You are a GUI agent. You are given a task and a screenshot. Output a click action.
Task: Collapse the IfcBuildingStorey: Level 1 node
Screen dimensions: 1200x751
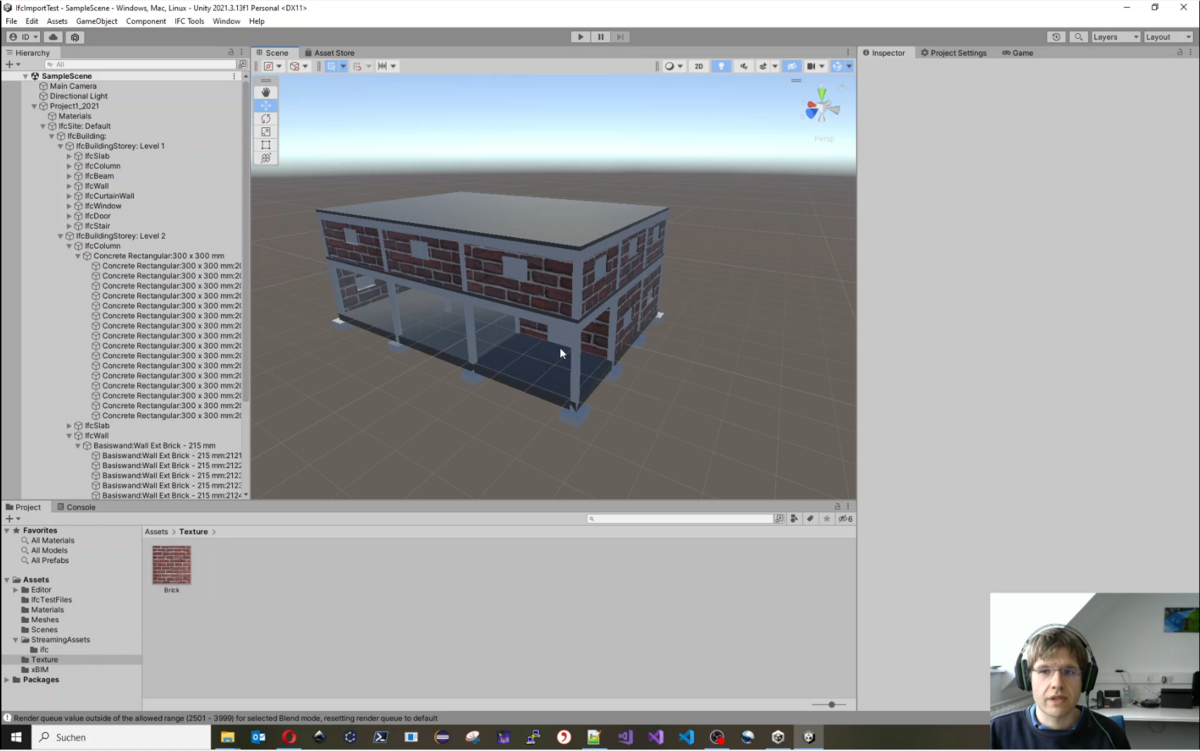[60, 146]
